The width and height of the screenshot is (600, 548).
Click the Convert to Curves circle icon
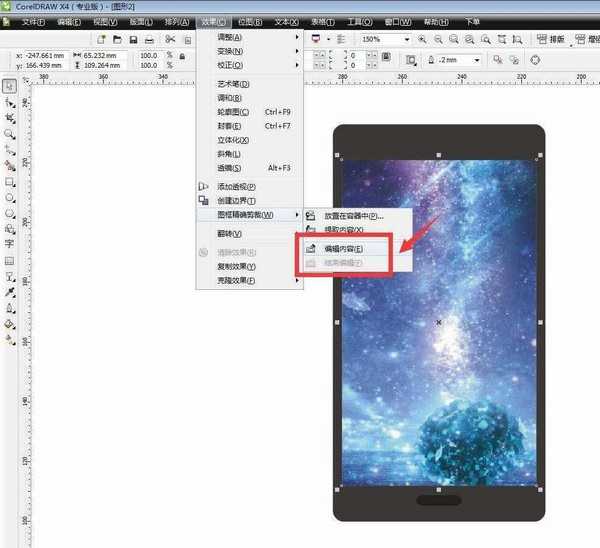coord(535,60)
